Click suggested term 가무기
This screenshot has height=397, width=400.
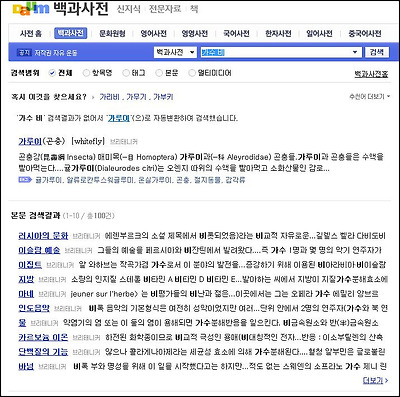[136, 97]
